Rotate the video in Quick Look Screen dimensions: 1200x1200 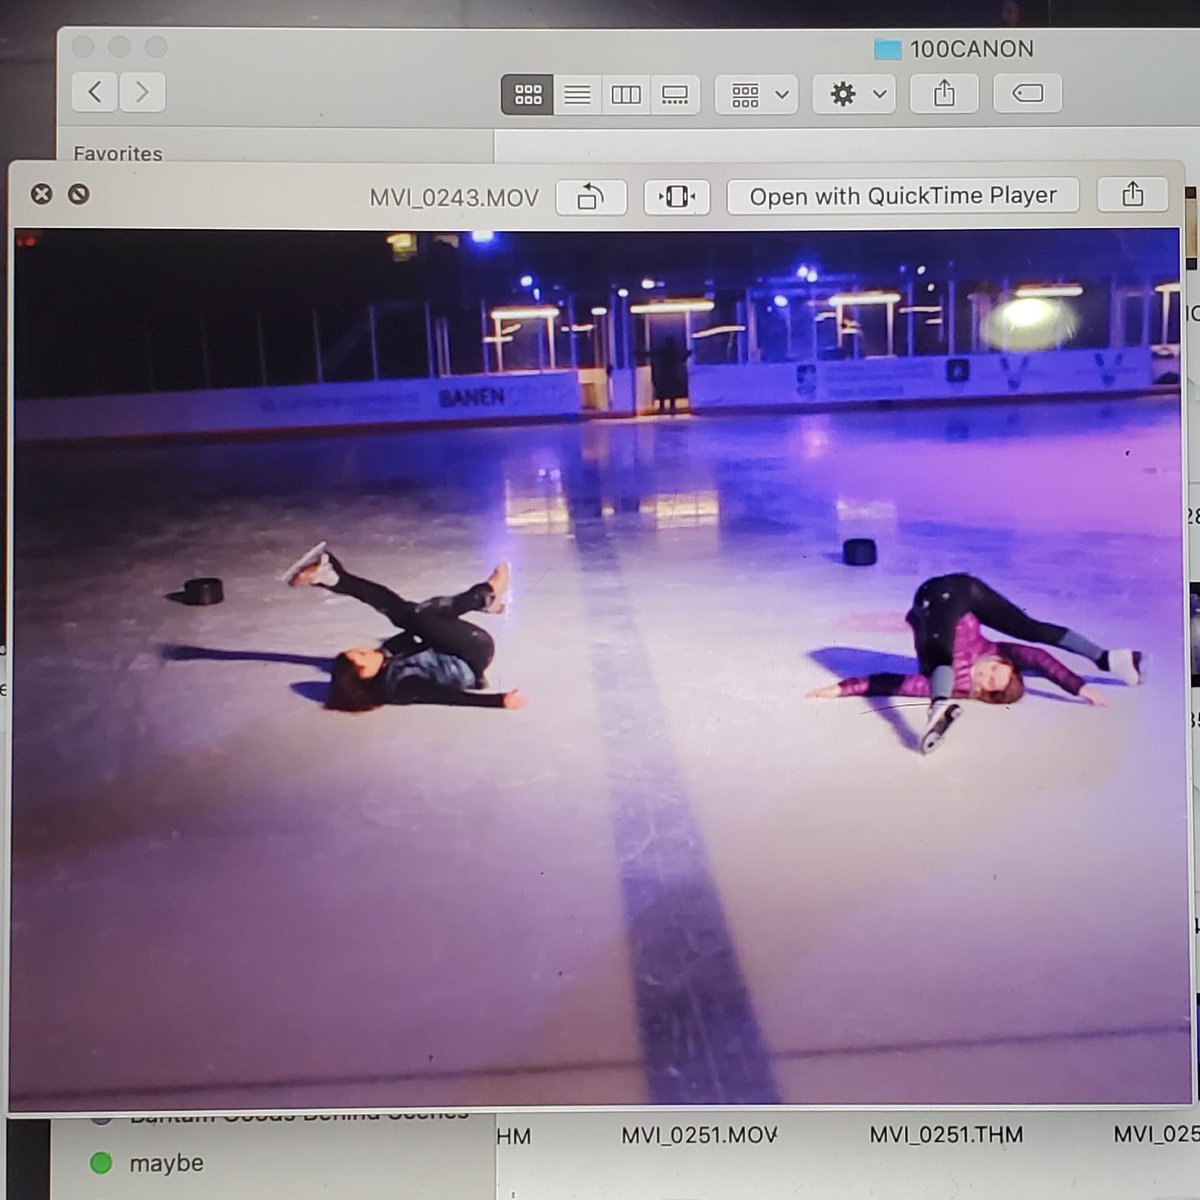point(590,196)
